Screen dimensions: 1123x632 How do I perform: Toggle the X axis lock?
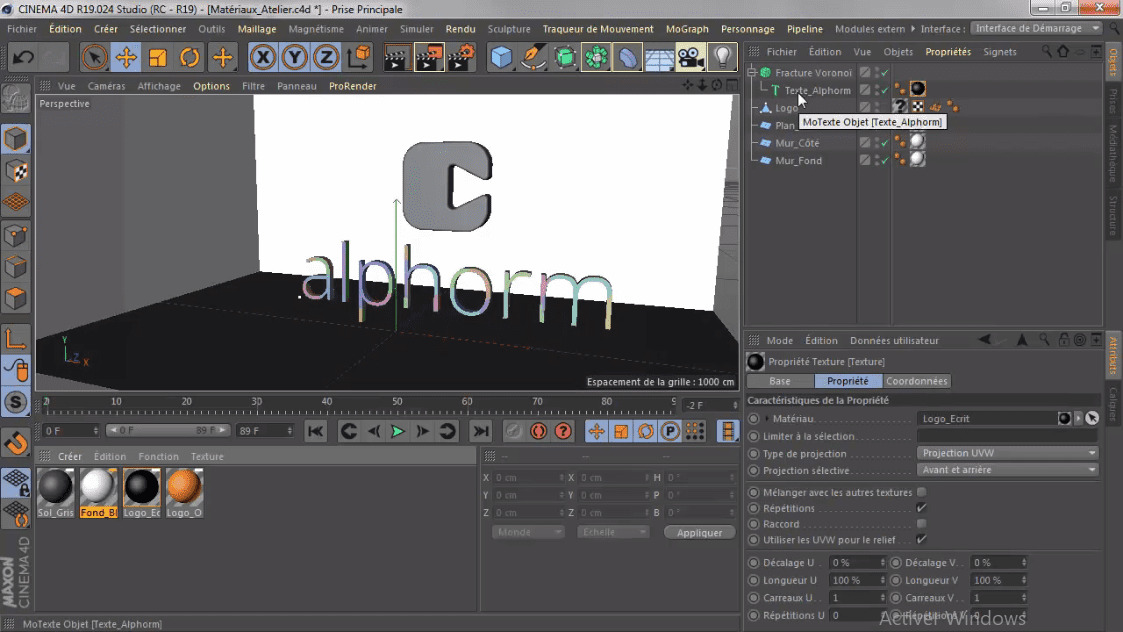point(263,57)
